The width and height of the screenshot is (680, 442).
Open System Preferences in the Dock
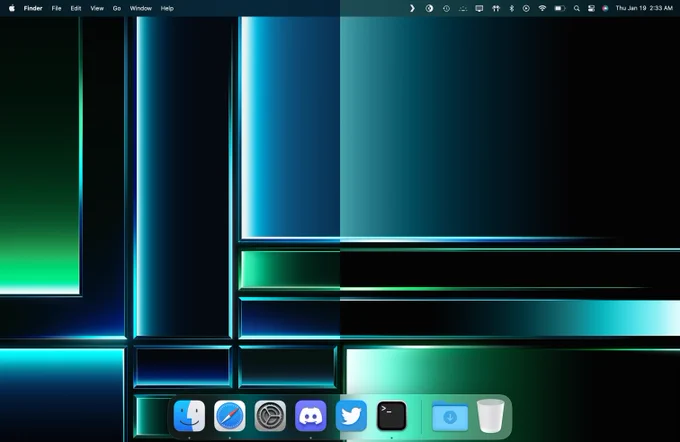(270, 416)
